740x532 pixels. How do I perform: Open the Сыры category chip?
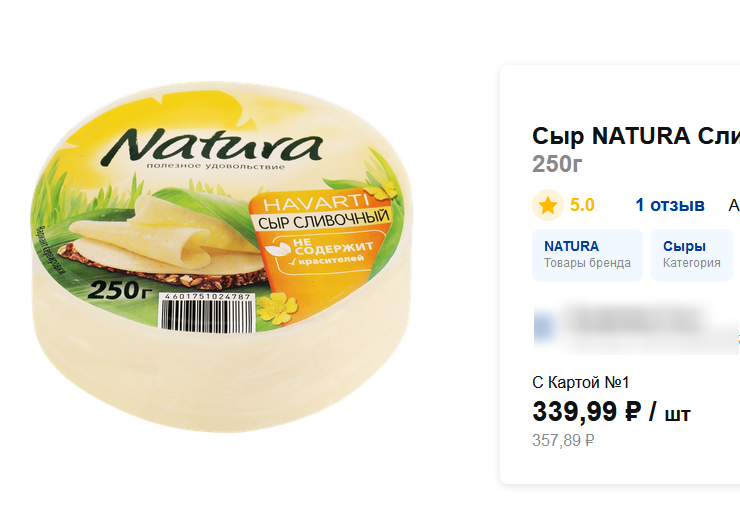(691, 255)
